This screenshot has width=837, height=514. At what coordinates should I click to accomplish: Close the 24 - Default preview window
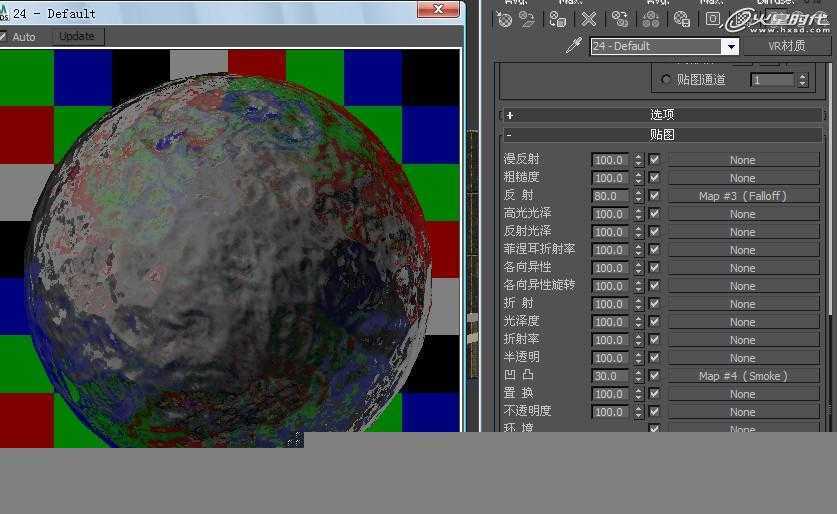438,9
